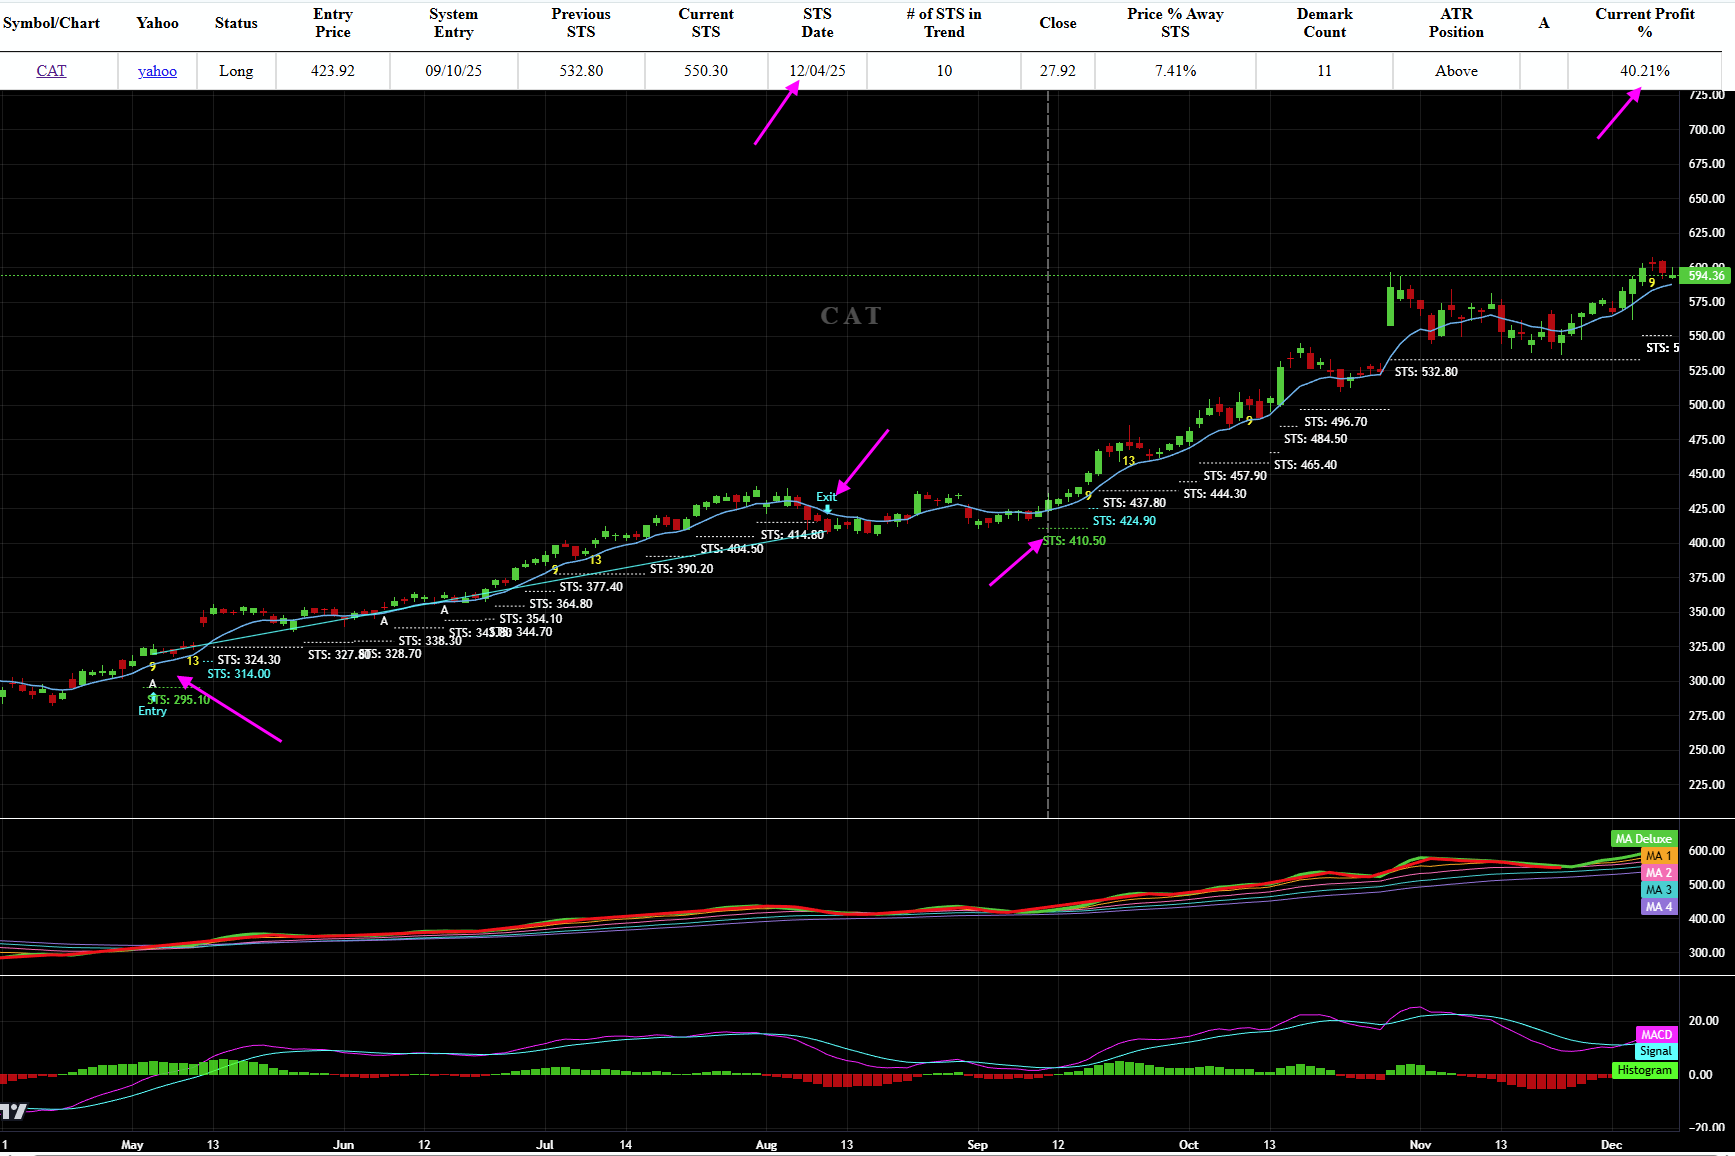
Task: Click the cyan Signal legend label
Action: (x=1655, y=1051)
